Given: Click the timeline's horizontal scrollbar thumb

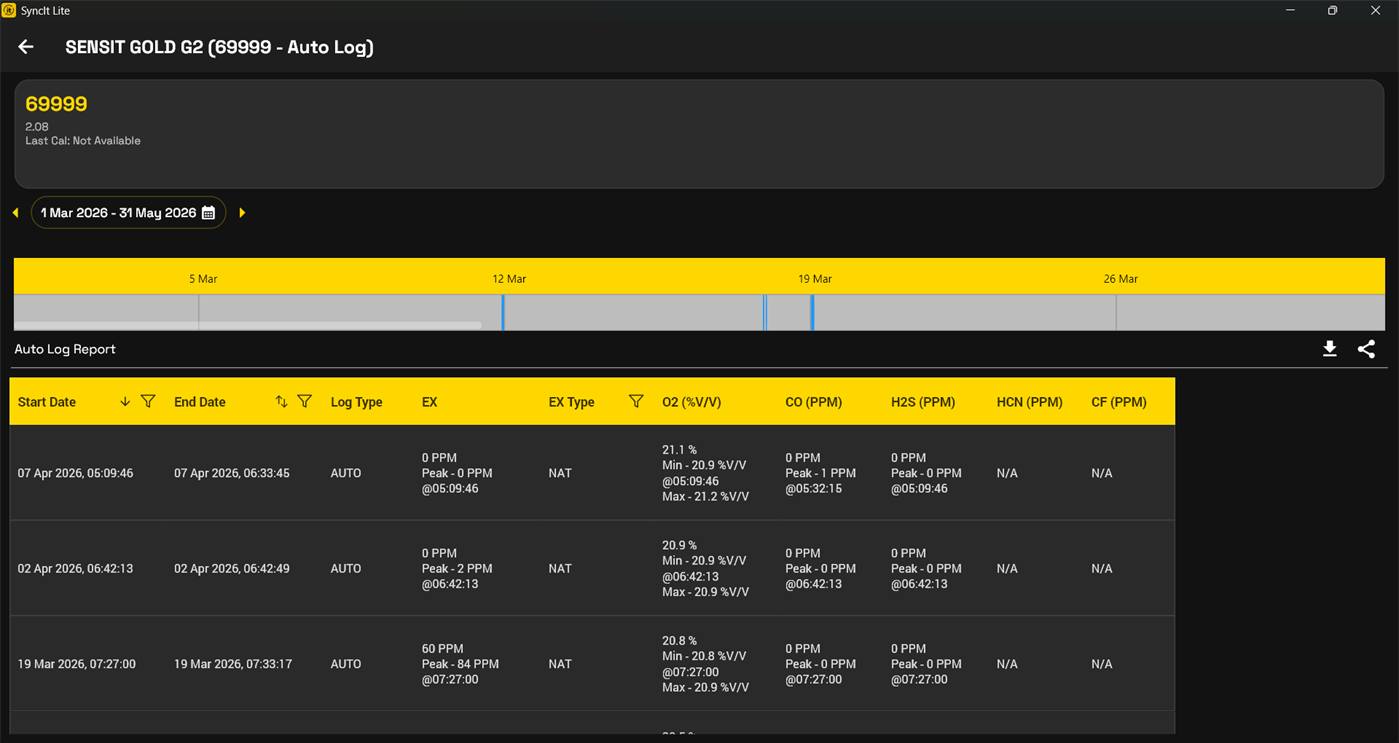Looking at the screenshot, I should pyautogui.click(x=248, y=326).
